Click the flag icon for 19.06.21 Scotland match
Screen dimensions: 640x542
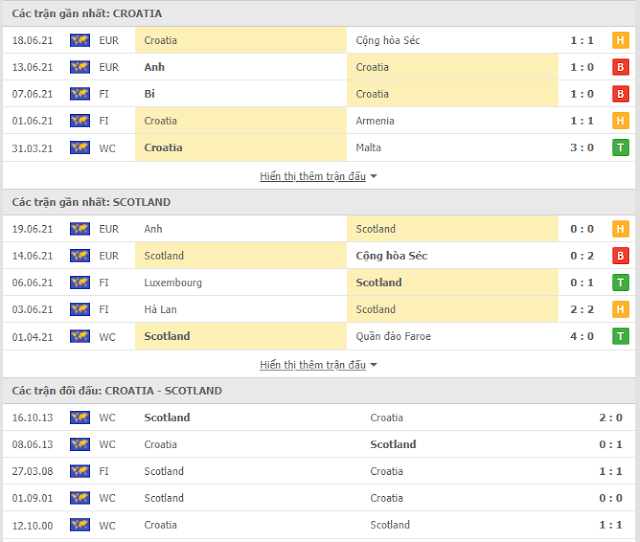coord(80,229)
